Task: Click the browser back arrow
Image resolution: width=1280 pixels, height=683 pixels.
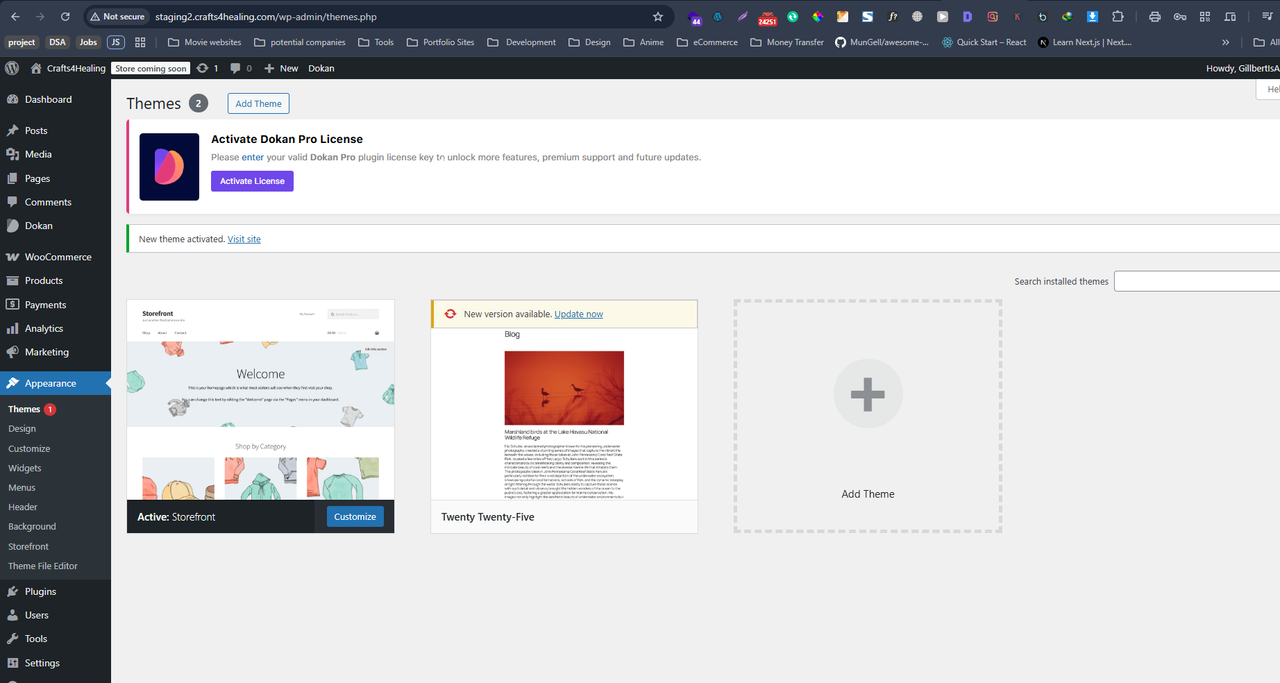Action: [15, 17]
